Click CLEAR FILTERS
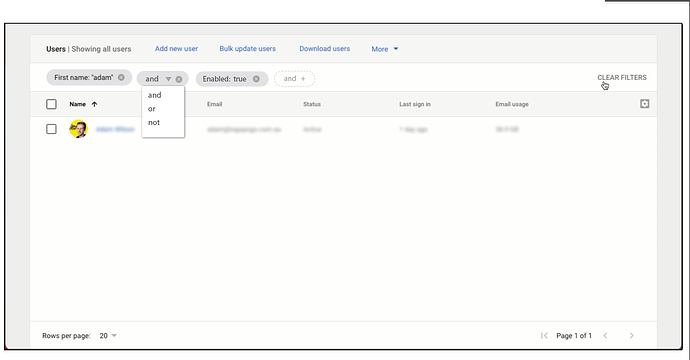The width and height of the screenshot is (690, 360). (x=622, y=77)
